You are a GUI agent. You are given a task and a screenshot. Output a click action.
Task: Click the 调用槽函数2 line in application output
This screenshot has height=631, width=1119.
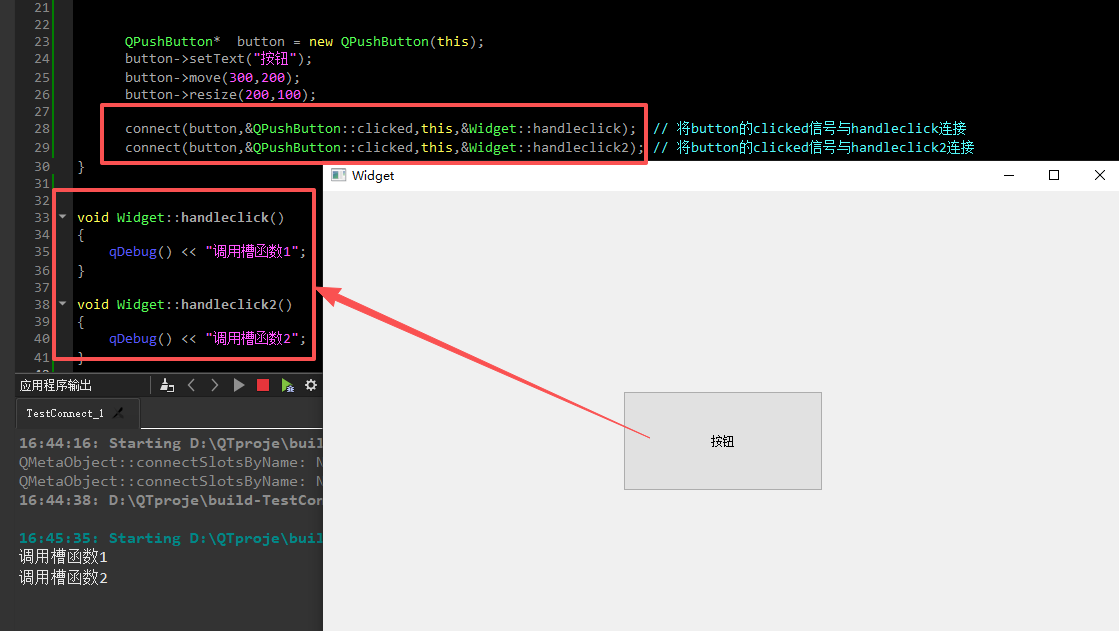point(63,577)
